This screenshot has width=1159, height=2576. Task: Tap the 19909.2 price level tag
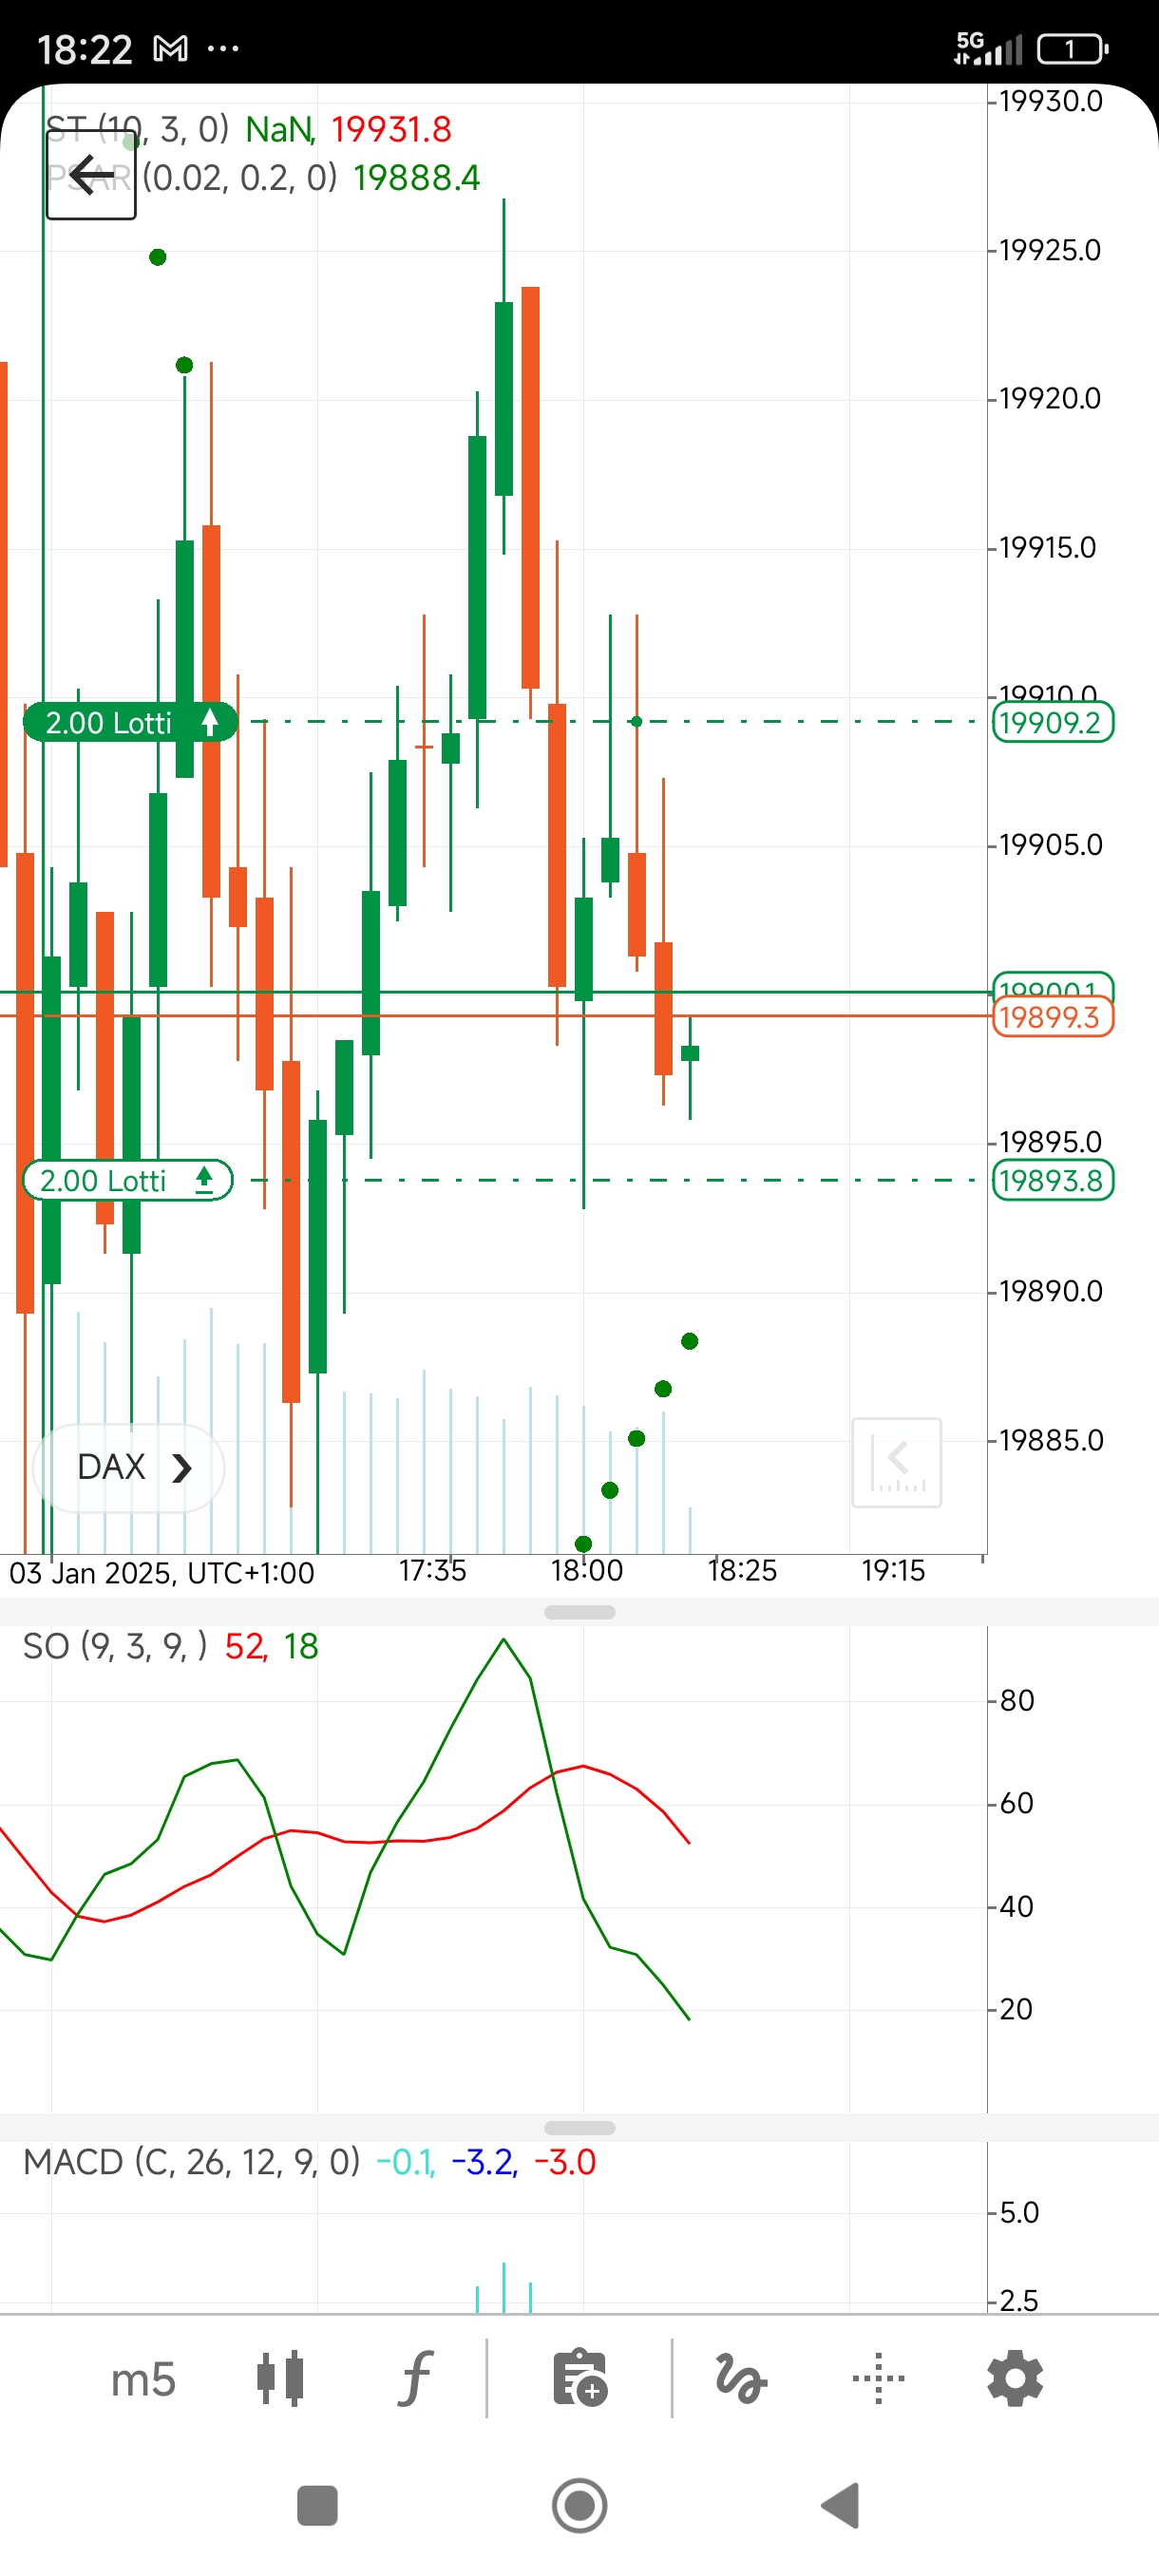(1051, 722)
